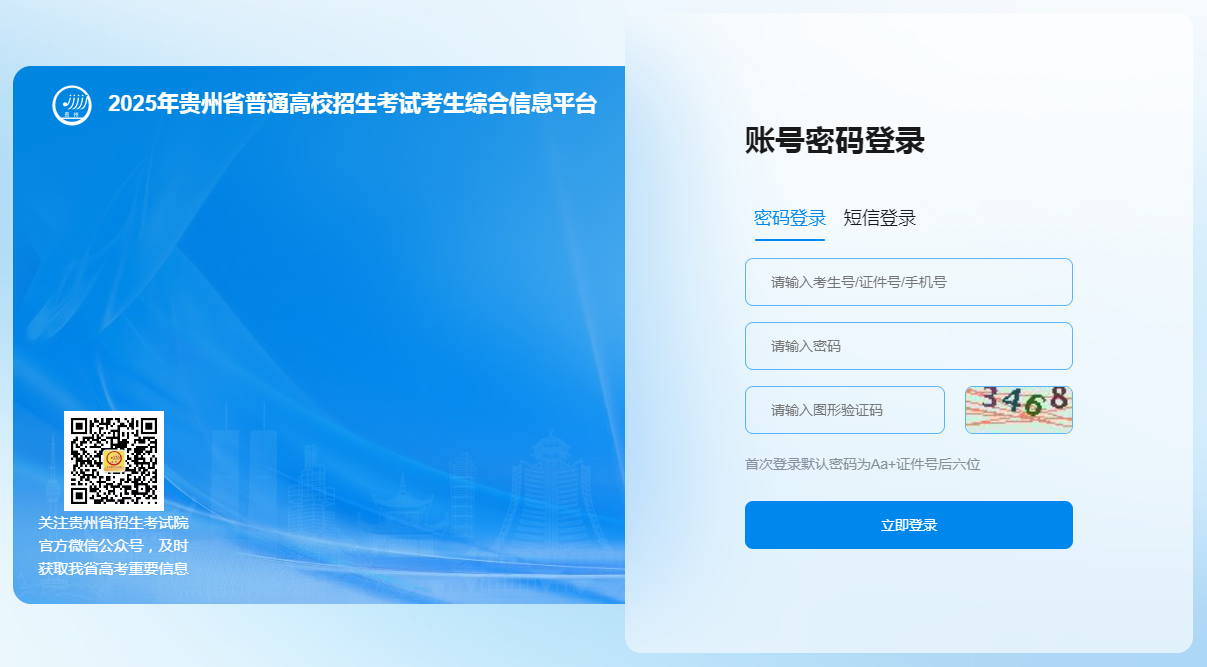The height and width of the screenshot is (667, 1207).
Task: Click the text 官方微信公众号，及时
Action: click(x=113, y=546)
